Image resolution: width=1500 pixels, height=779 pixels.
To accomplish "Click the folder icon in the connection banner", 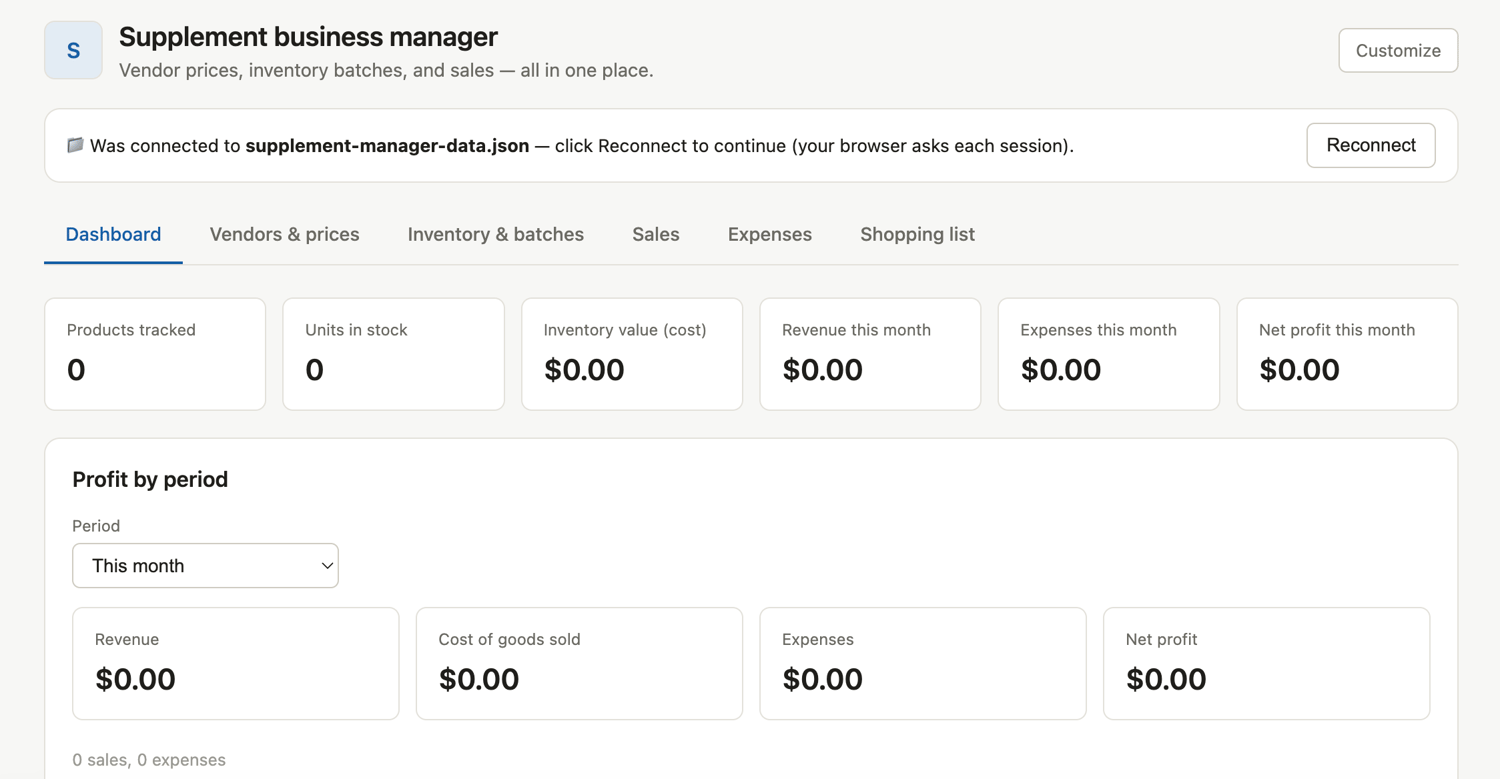I will [75, 145].
